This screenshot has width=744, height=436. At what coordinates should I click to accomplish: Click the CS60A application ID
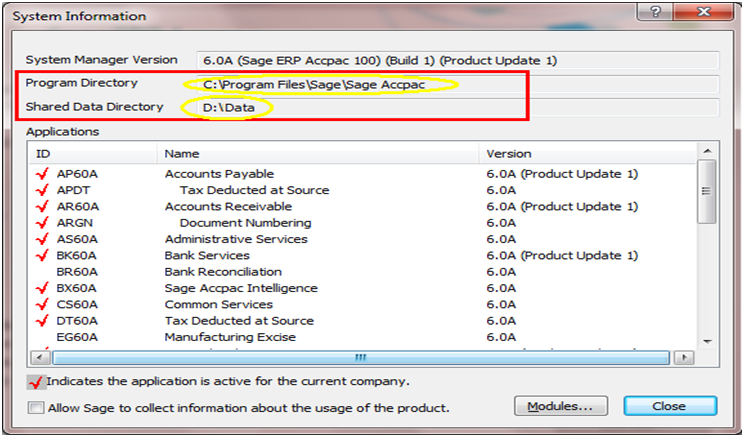76,304
